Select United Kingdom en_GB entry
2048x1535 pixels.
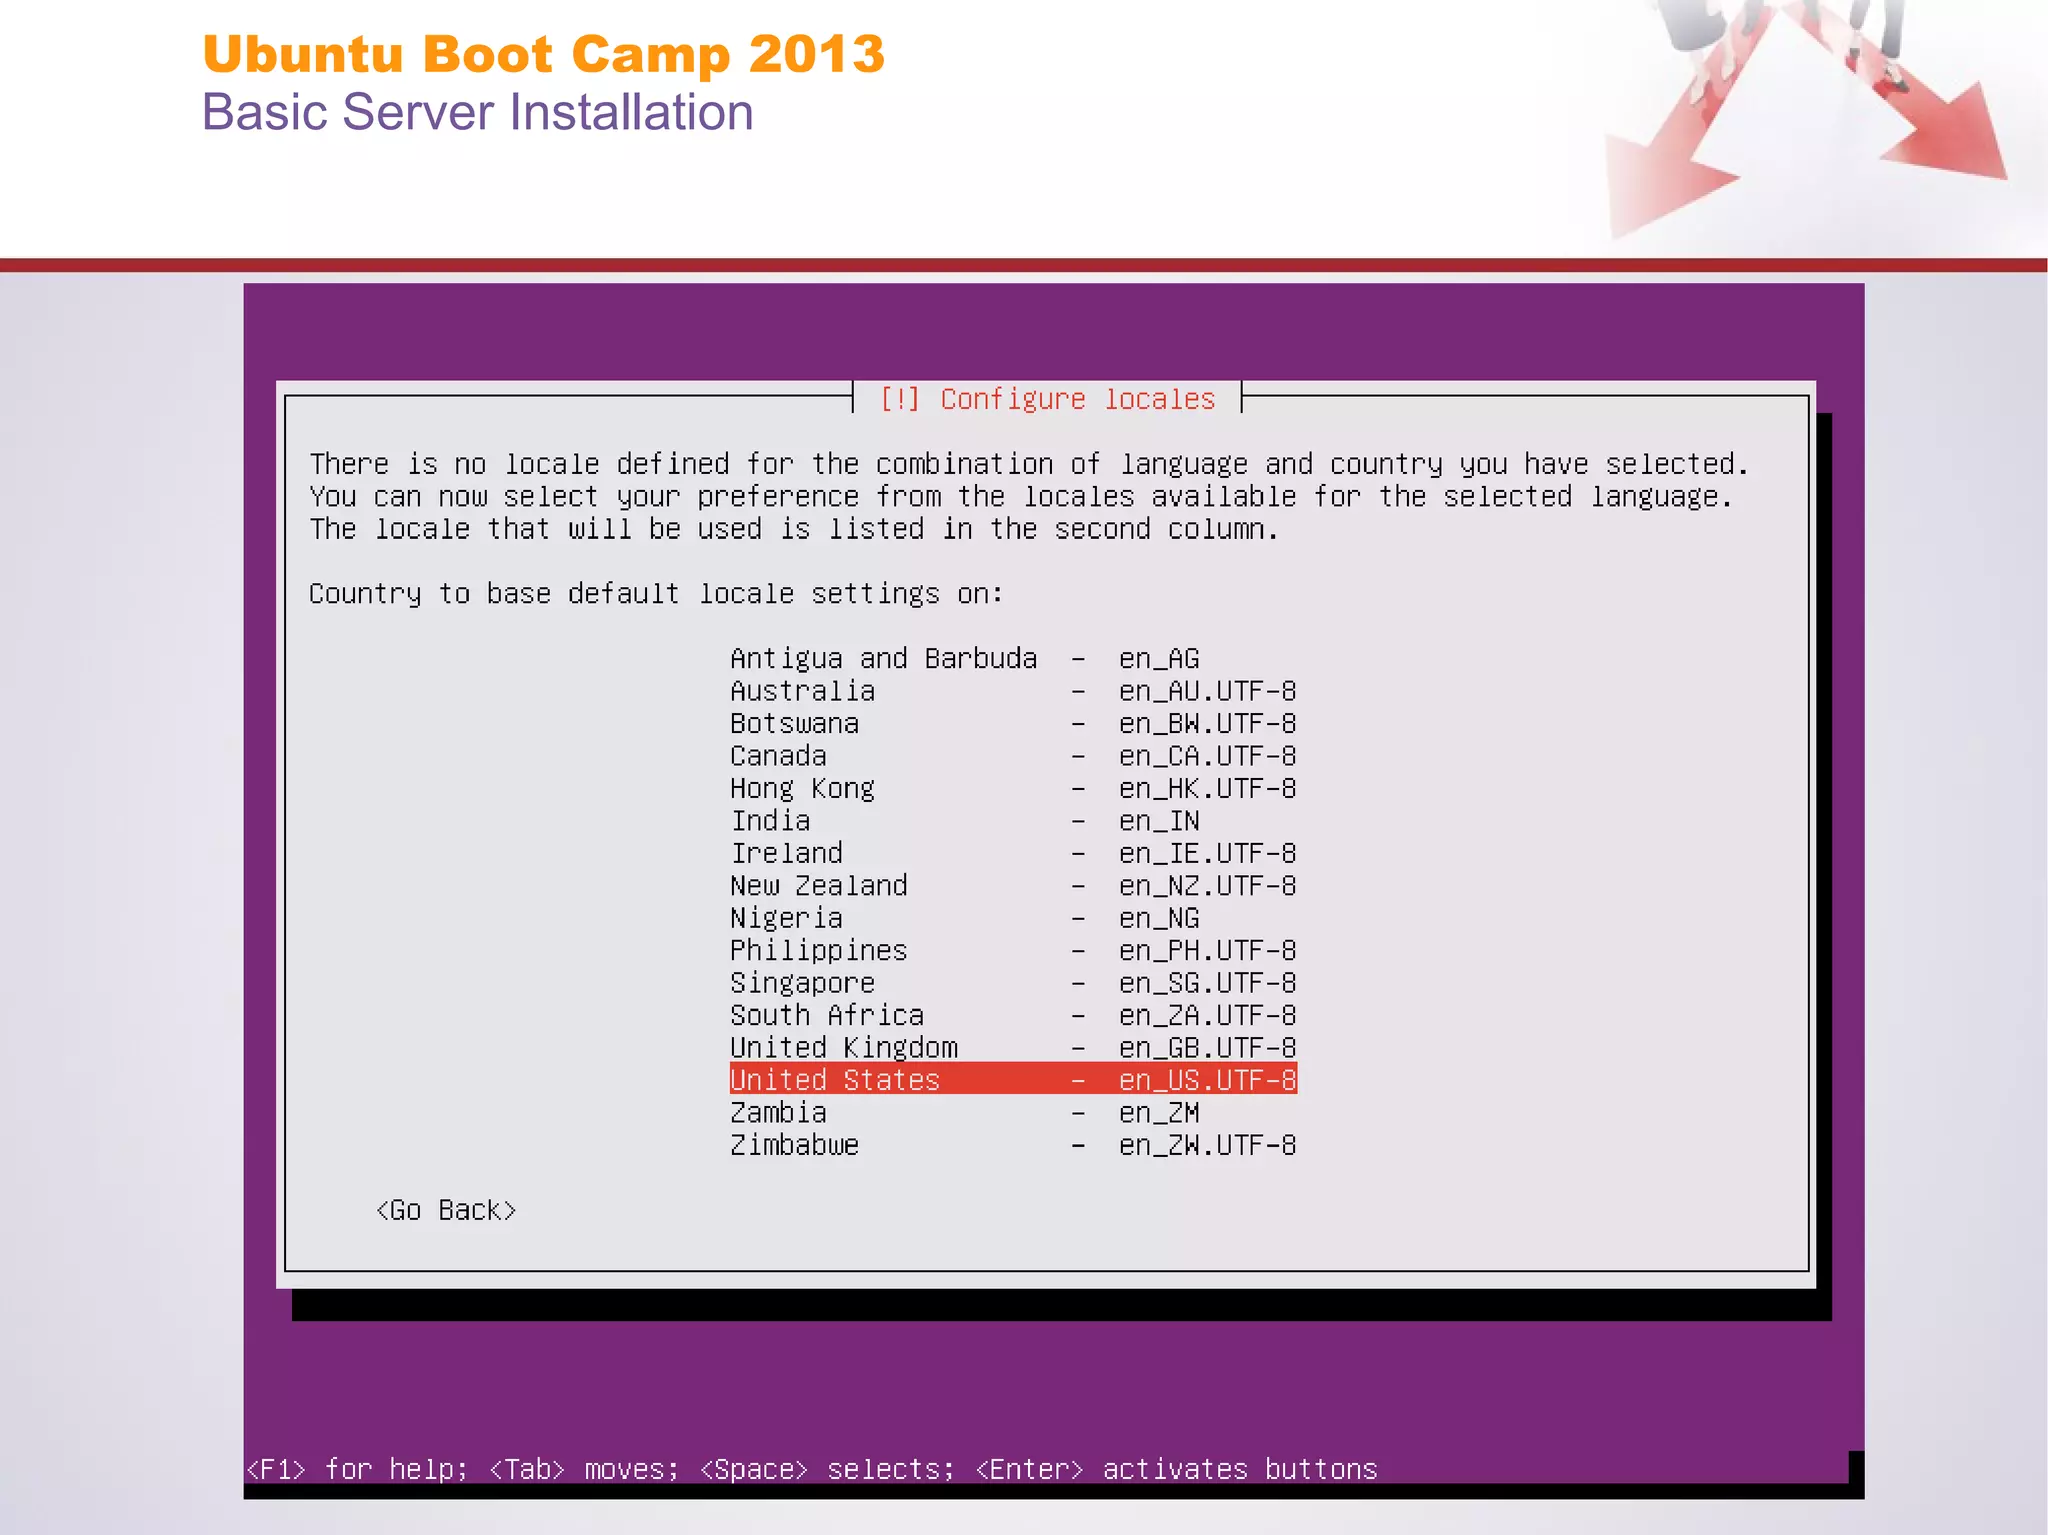tap(1013, 1048)
